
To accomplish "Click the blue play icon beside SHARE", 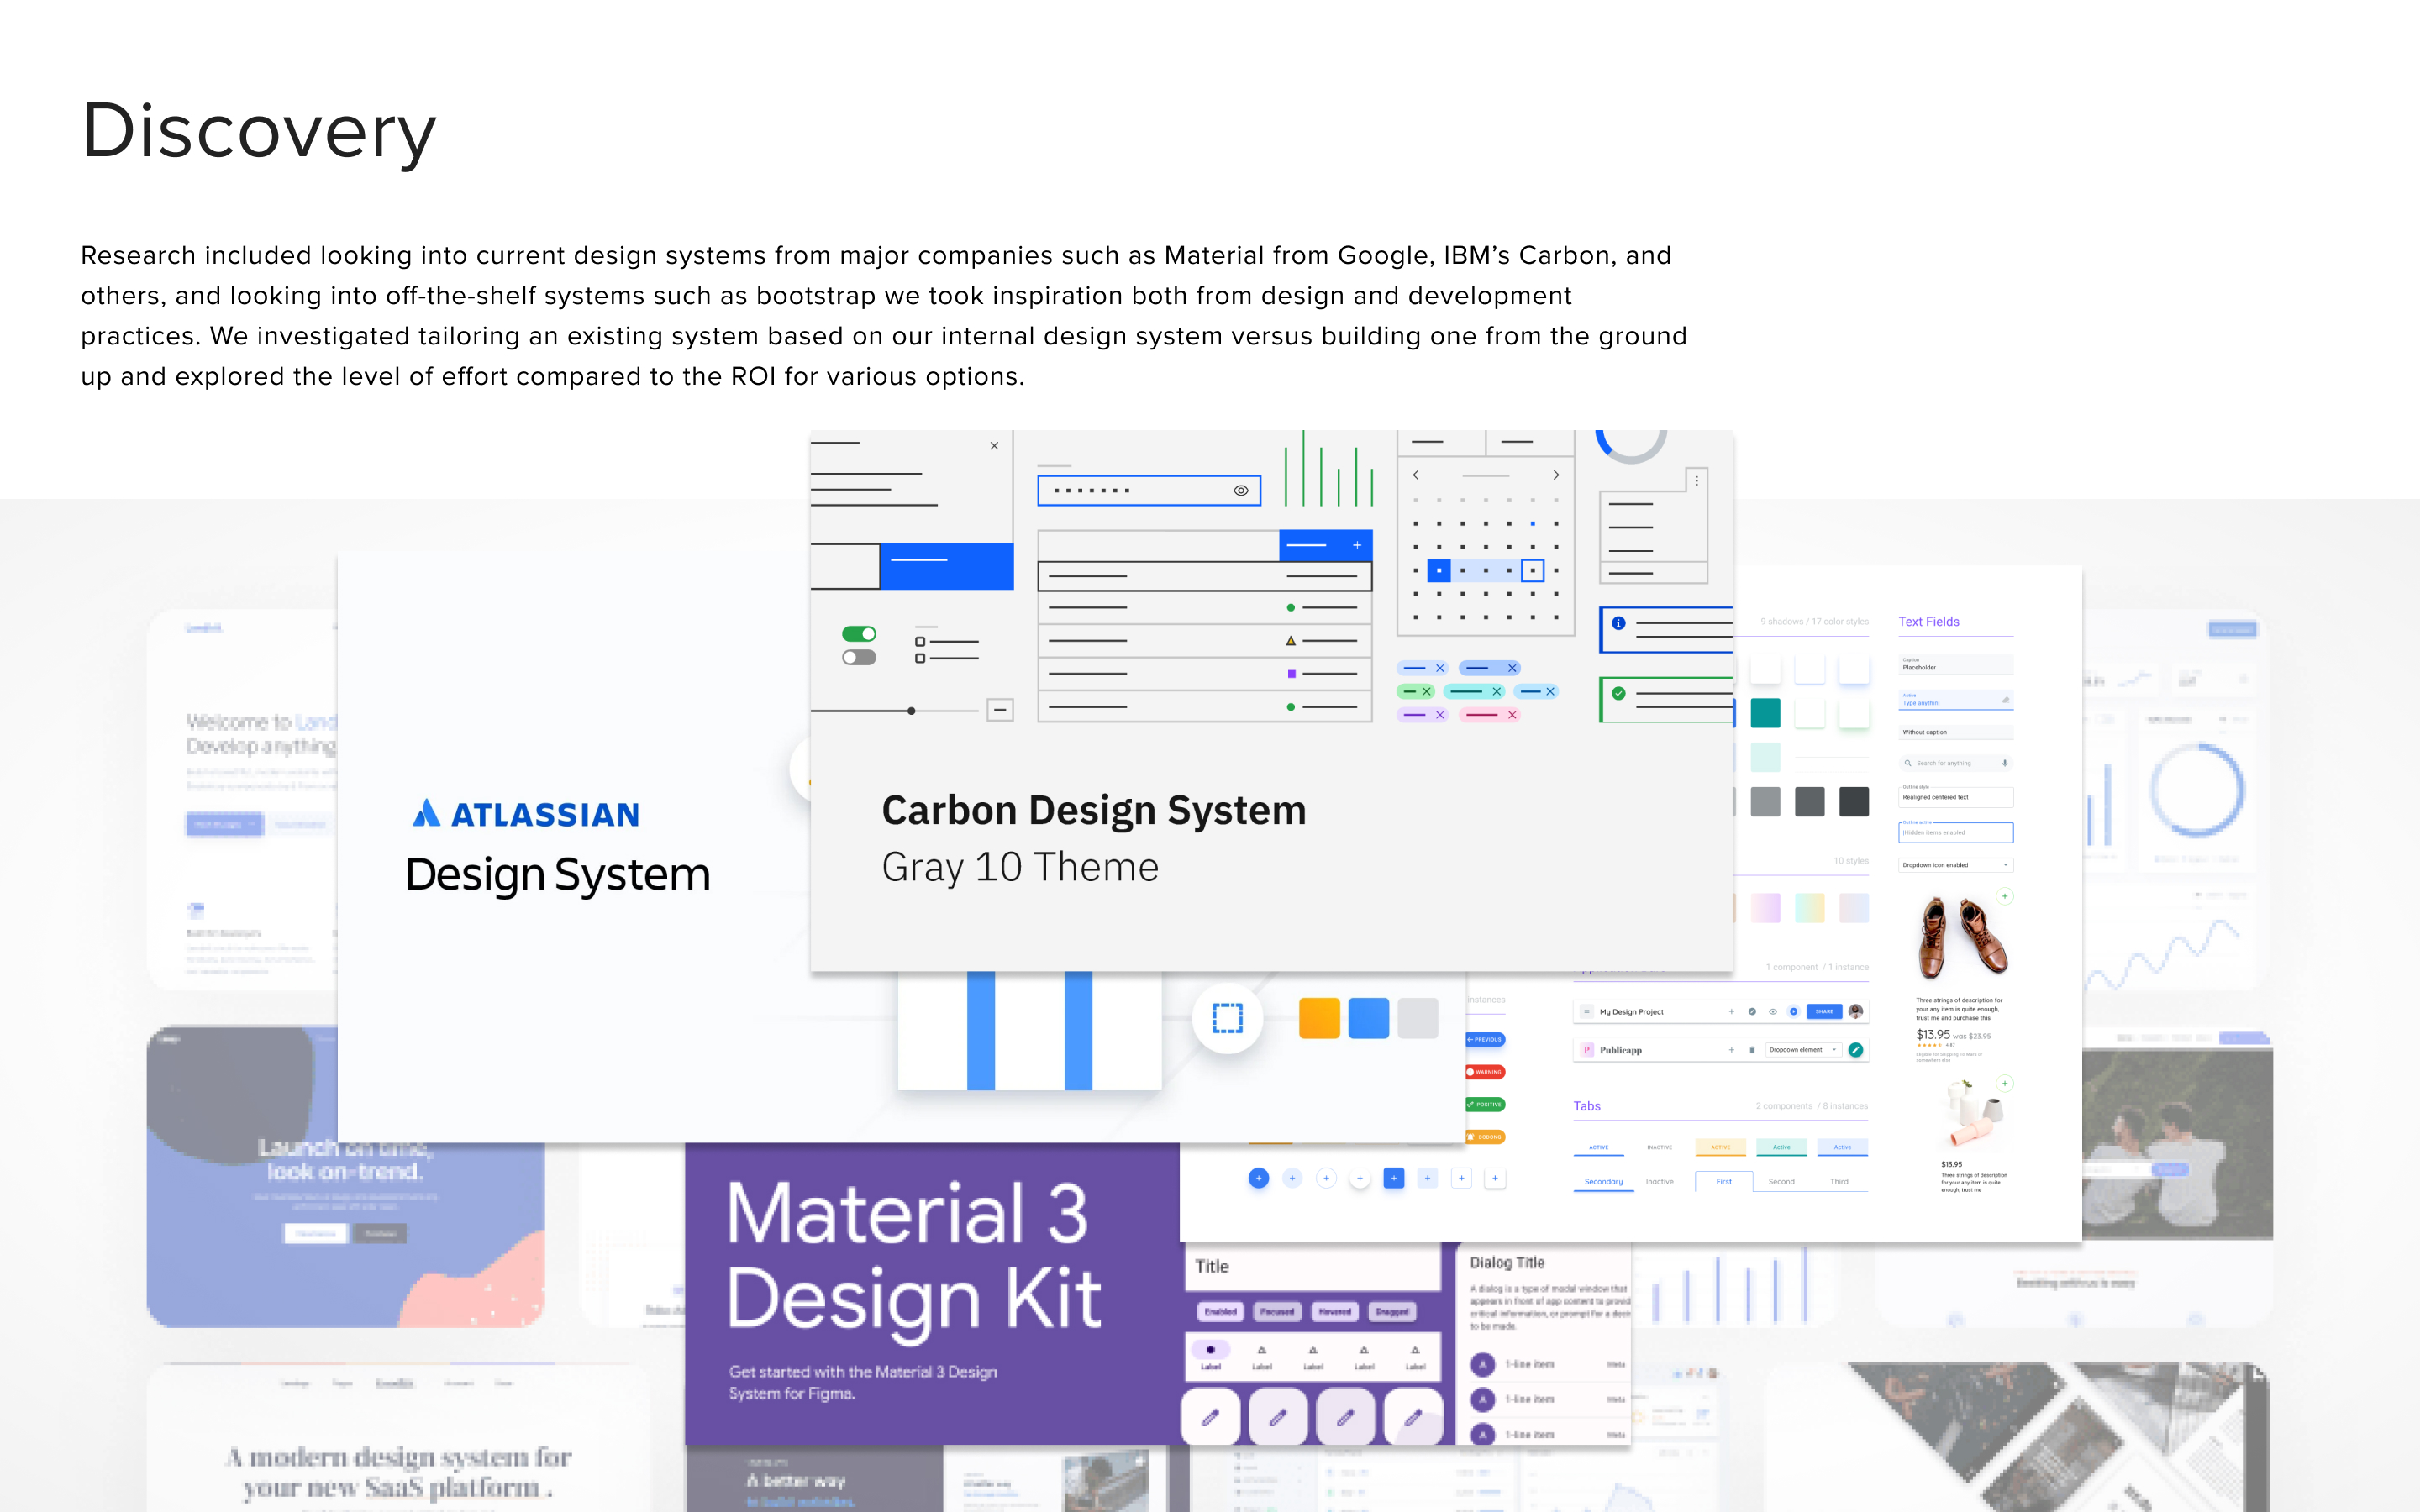I will [1793, 1011].
